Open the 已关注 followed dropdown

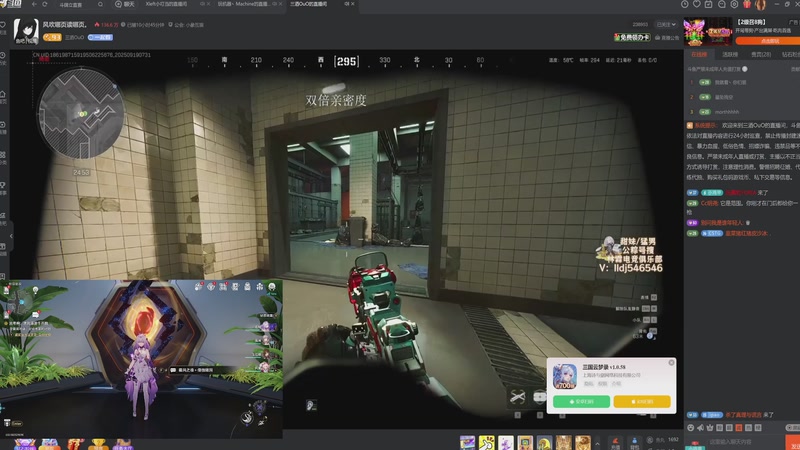click(x=666, y=24)
